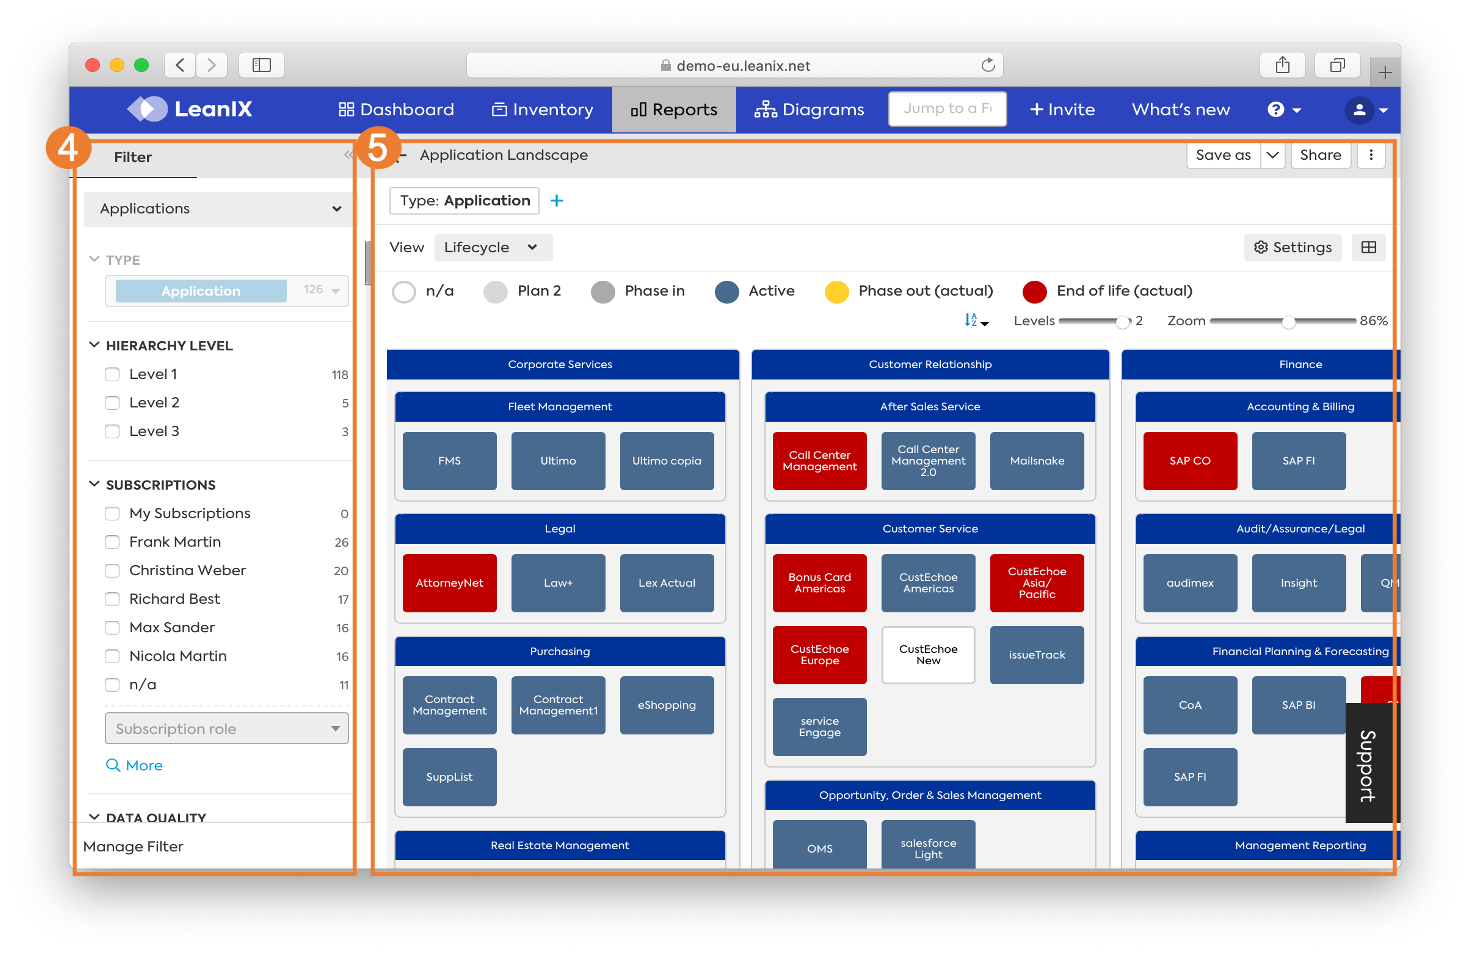
Task: Open the user profile avatar menu
Action: (1366, 110)
